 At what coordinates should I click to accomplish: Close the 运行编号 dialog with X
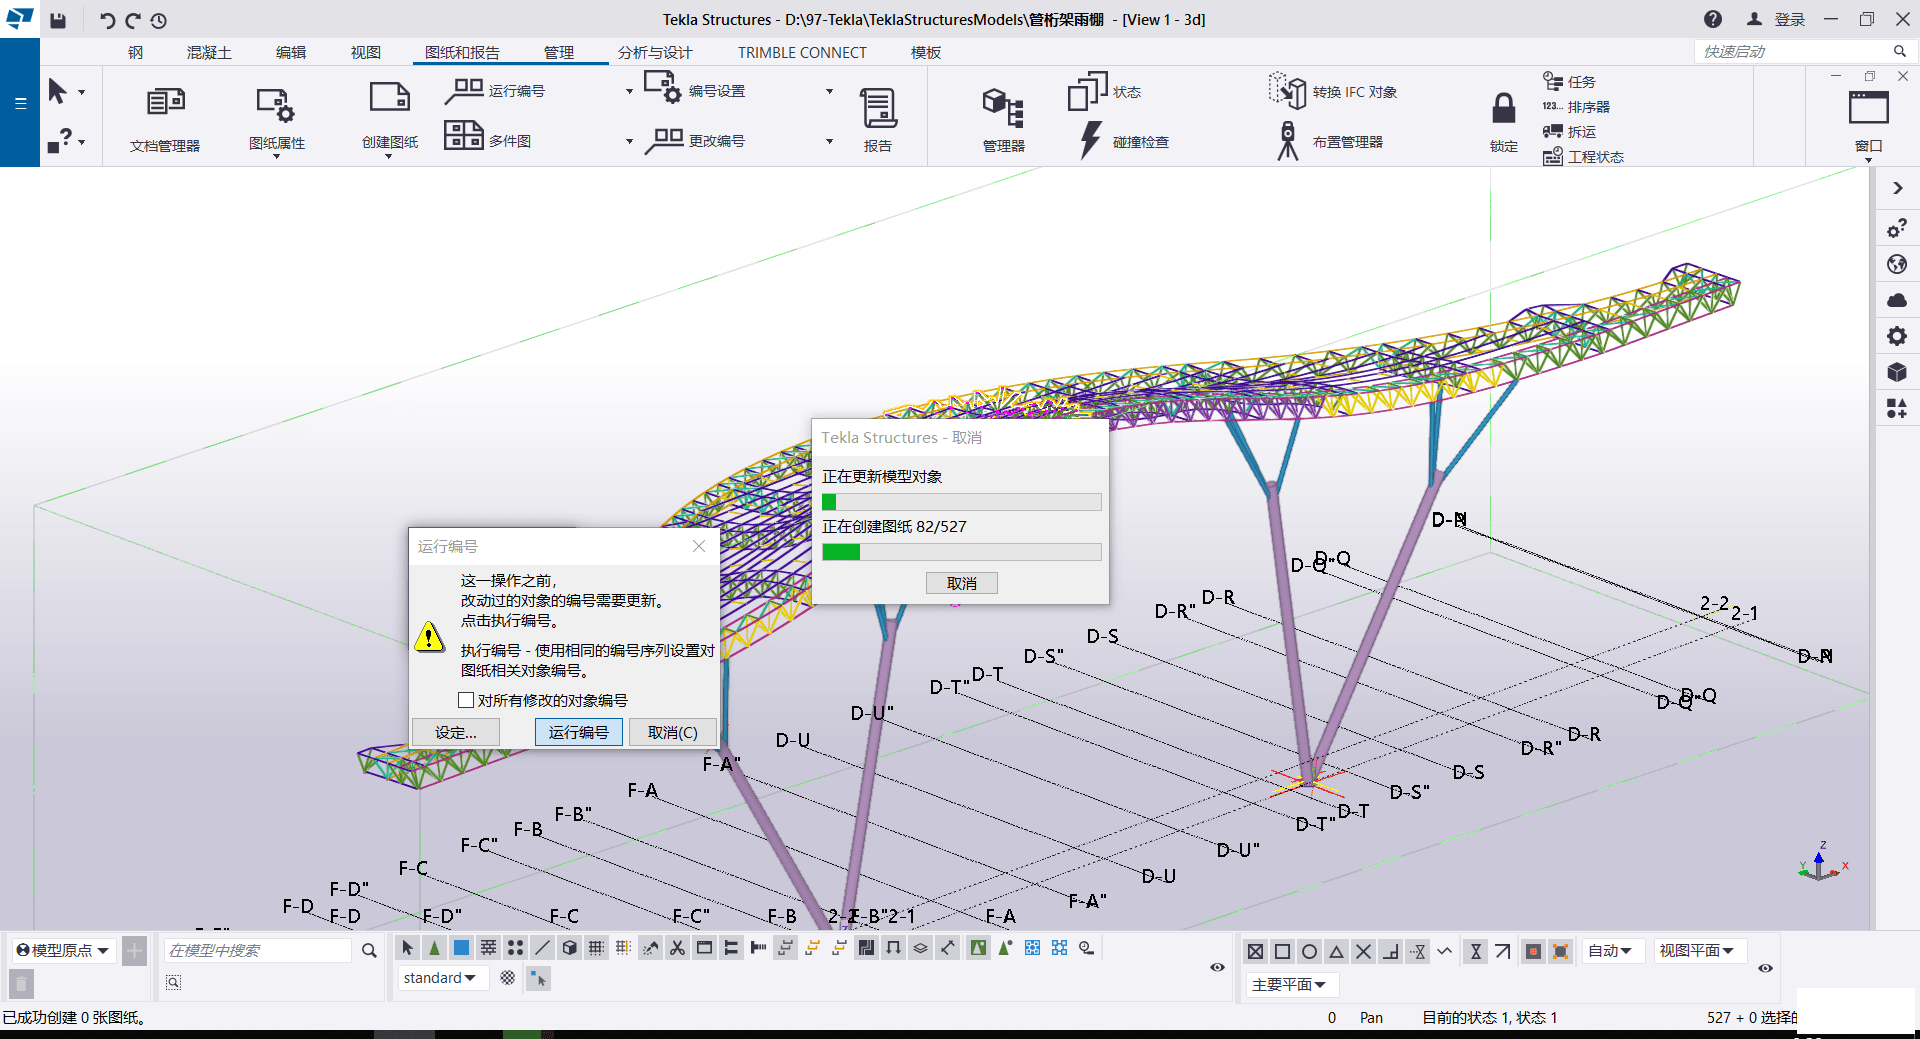click(699, 546)
